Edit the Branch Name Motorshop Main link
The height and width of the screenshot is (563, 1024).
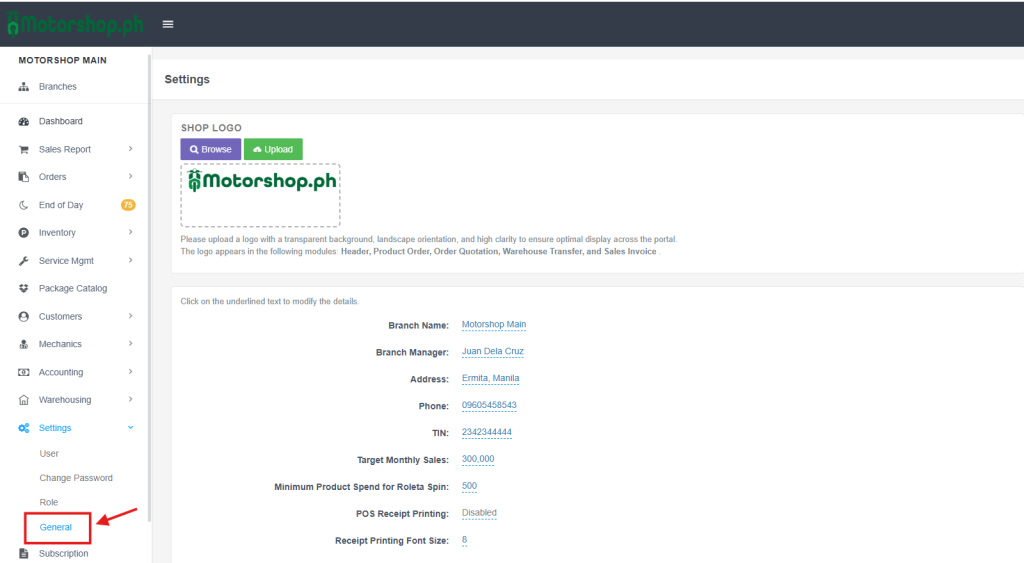pyautogui.click(x=494, y=324)
